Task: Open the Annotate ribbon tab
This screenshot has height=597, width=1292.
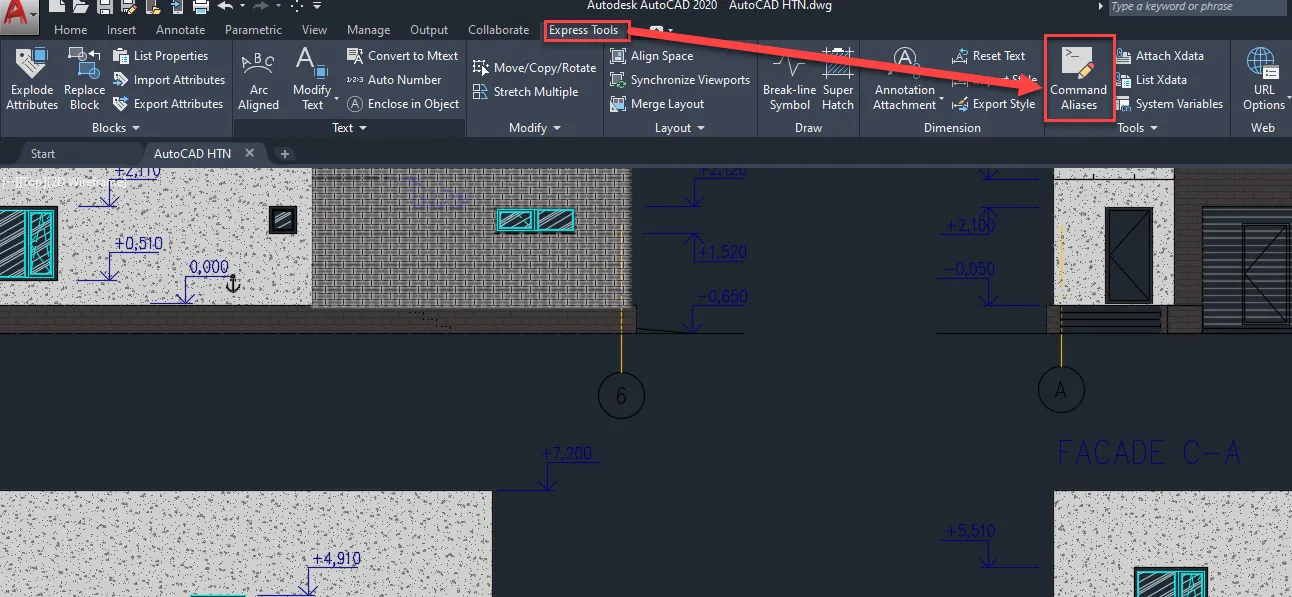Action: coord(180,30)
